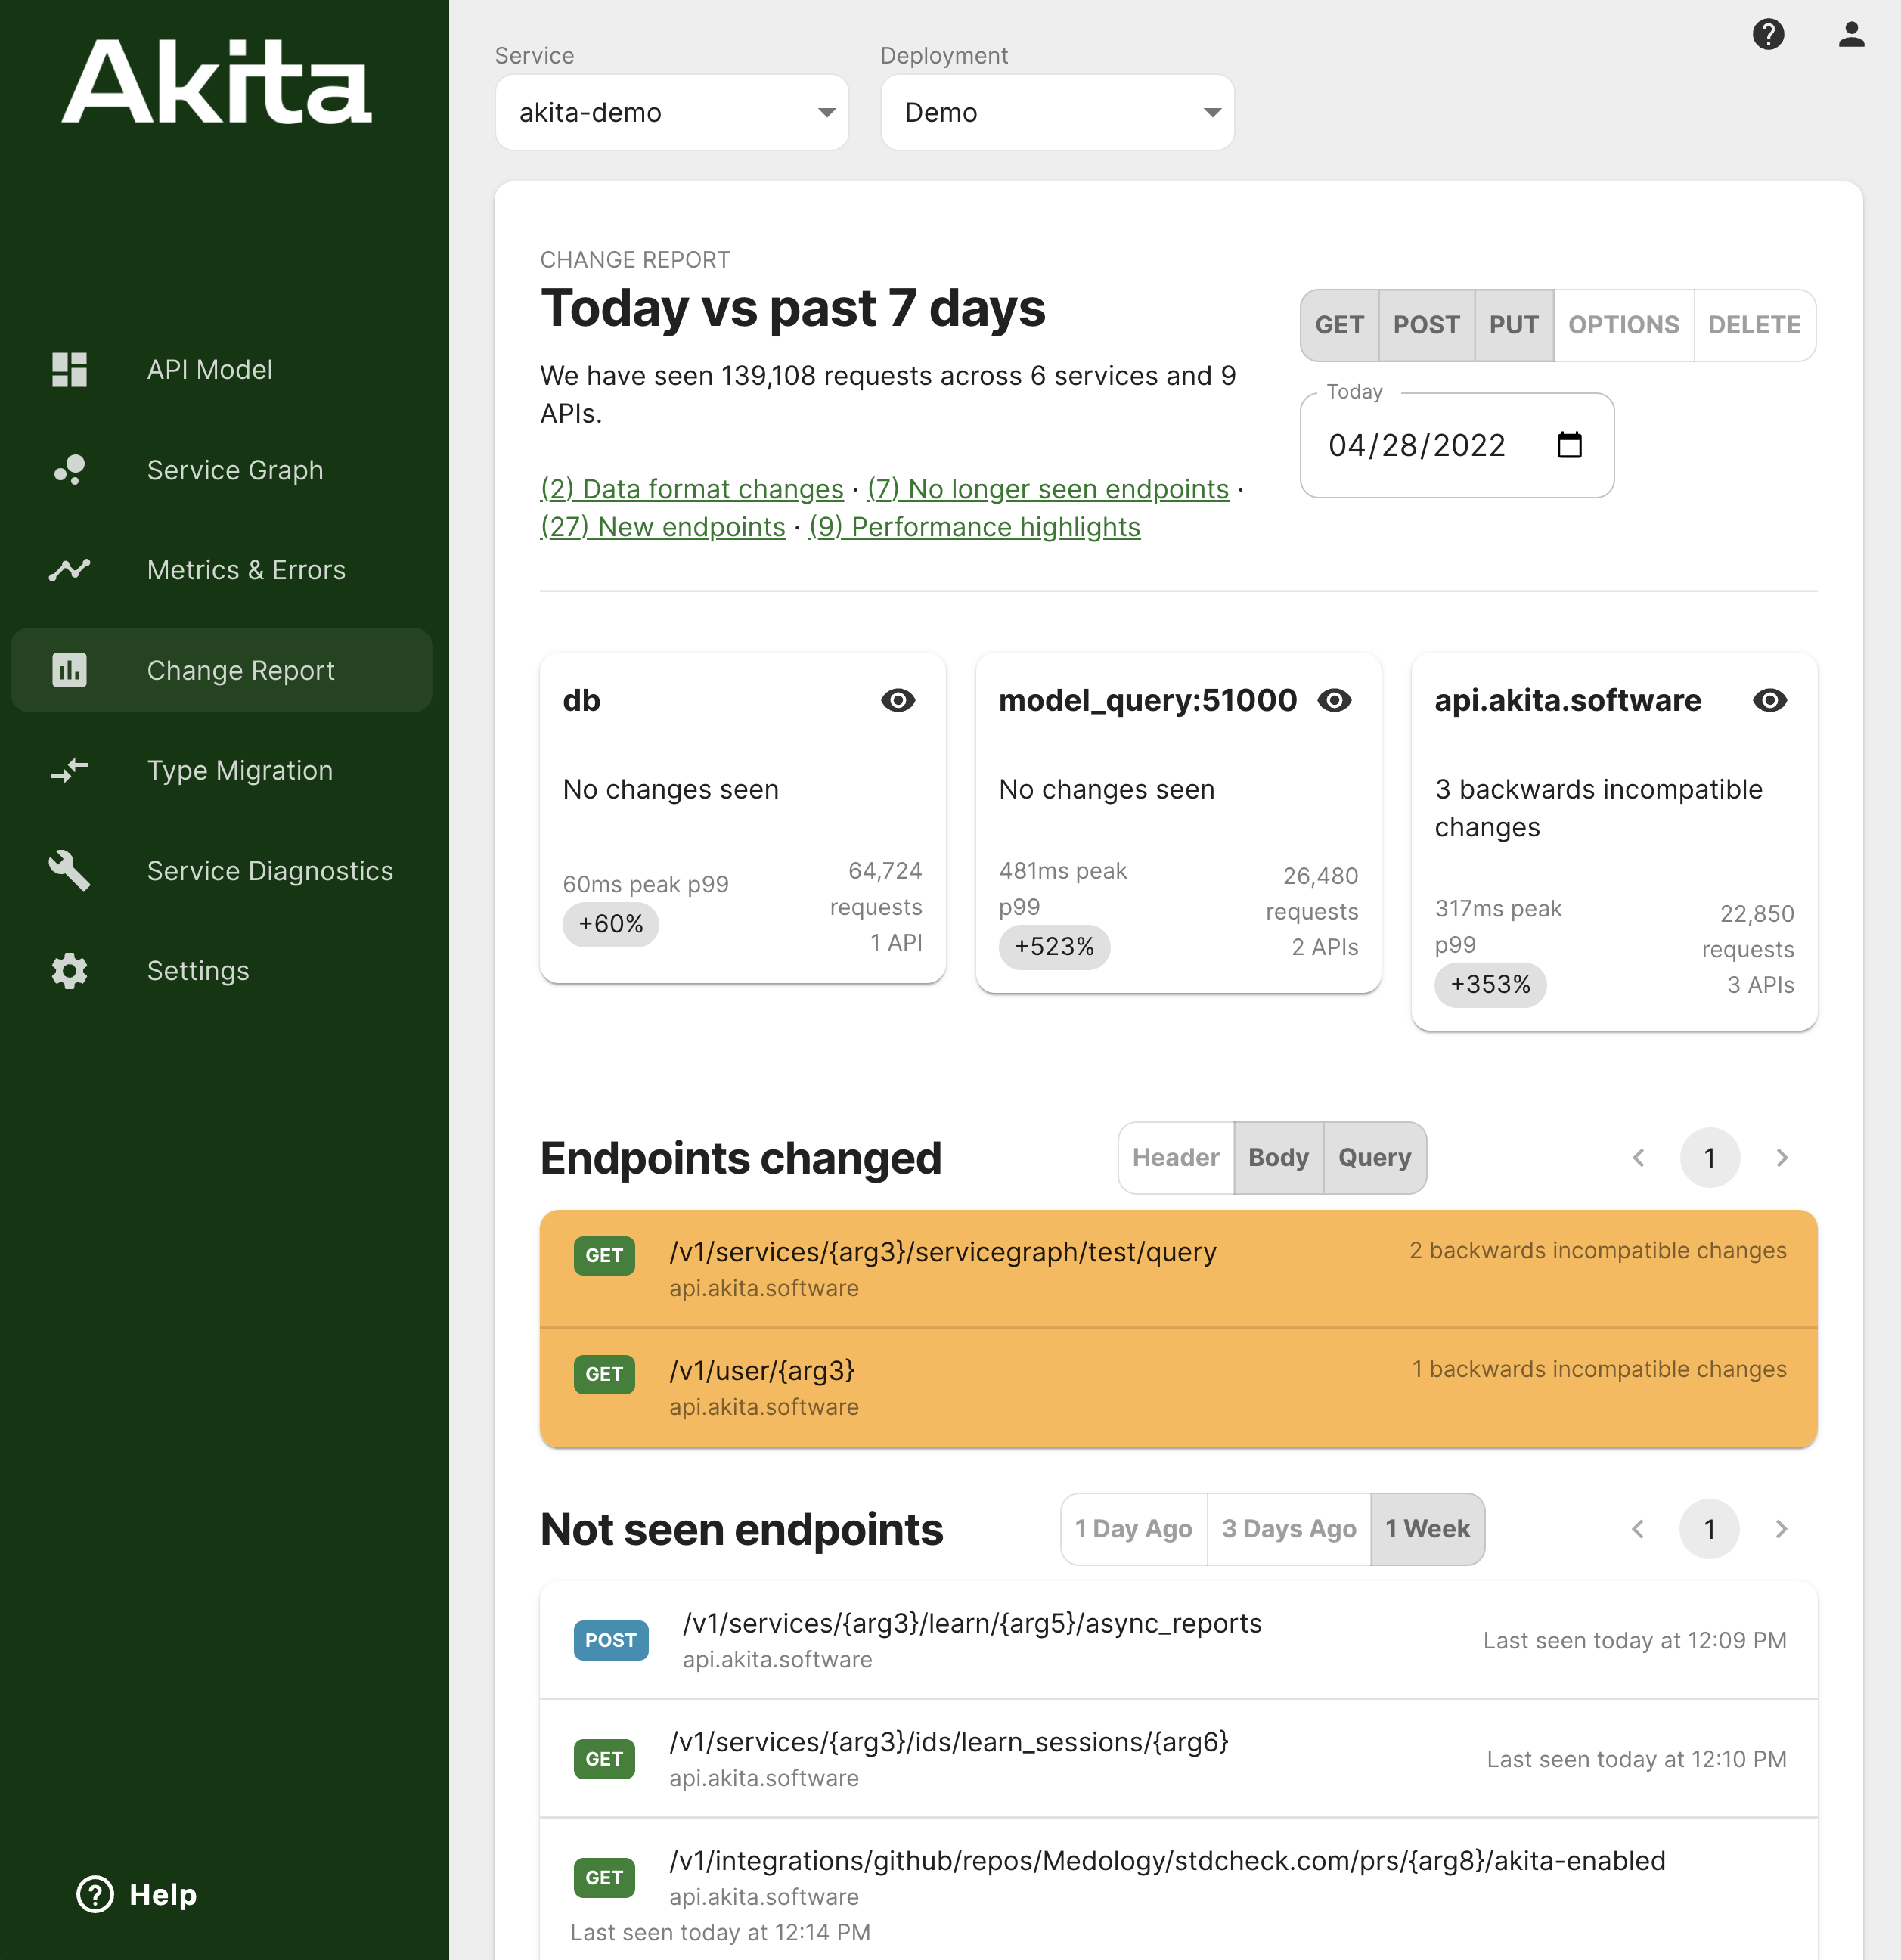Go to next page of Endpoints changed

(x=1781, y=1157)
